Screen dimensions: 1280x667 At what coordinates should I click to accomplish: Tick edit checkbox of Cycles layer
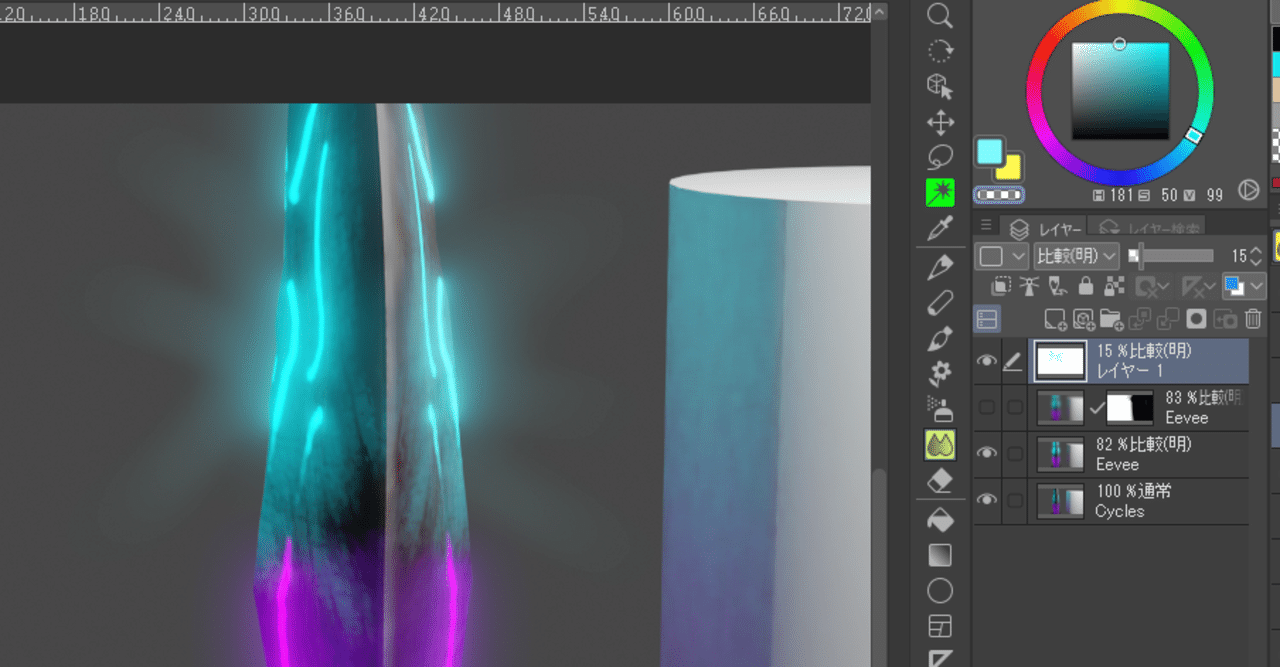point(1015,500)
